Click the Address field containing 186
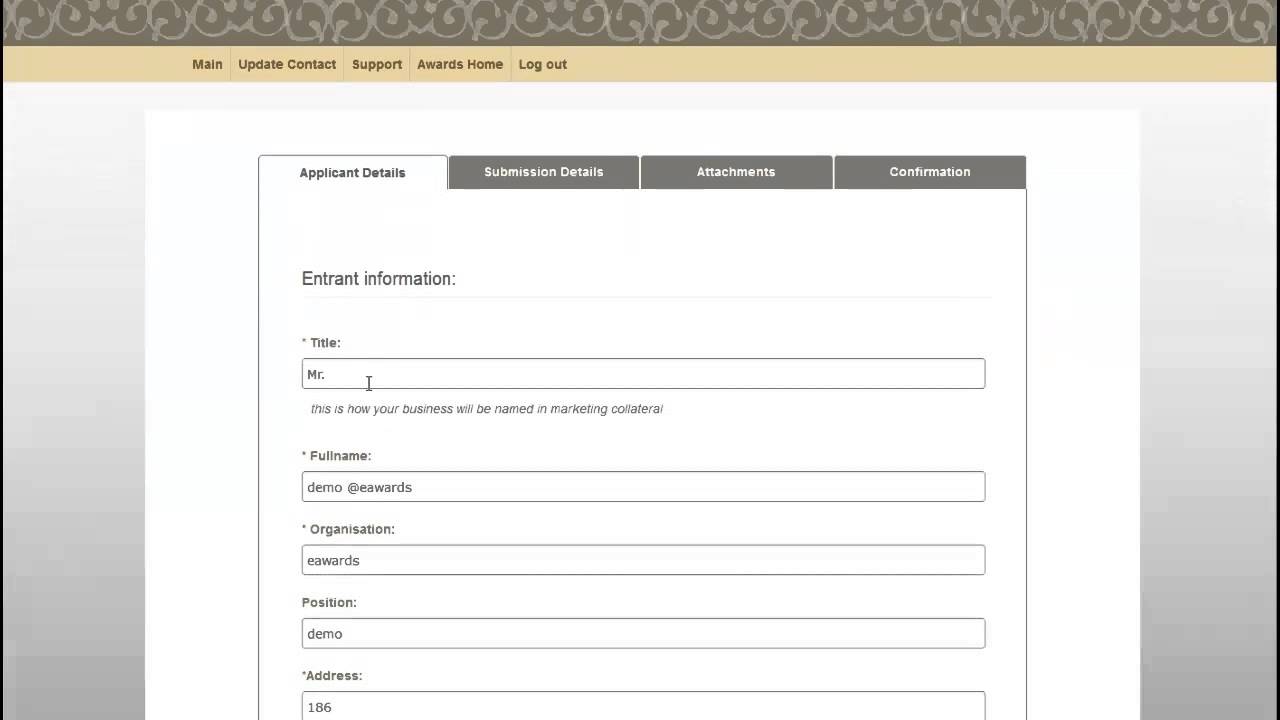Screen dimensions: 1280x720 coord(643,705)
